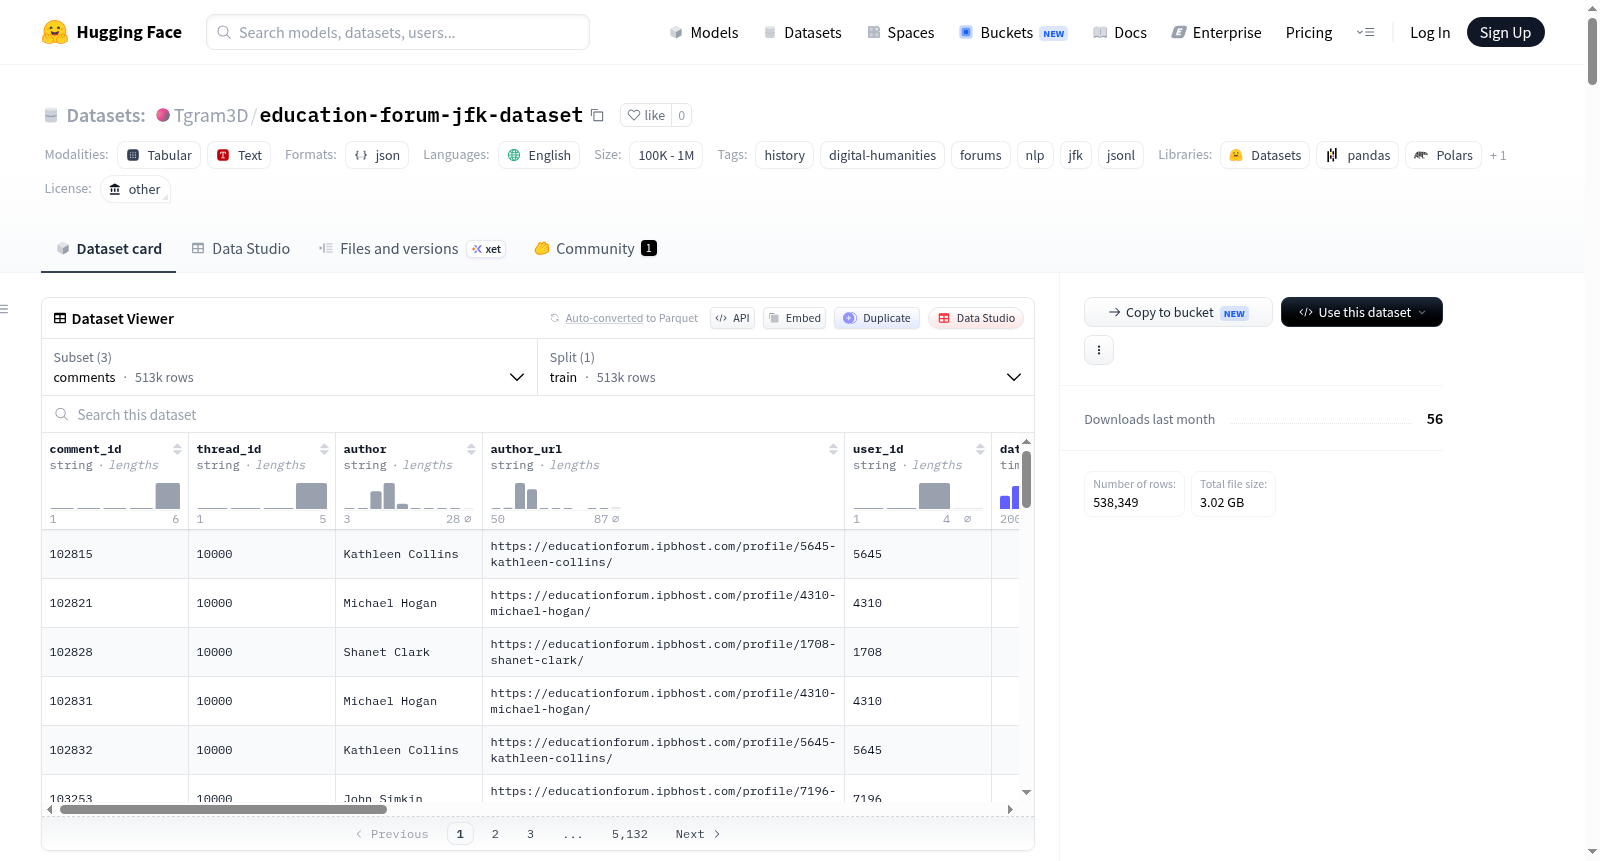Open the like count showing 0
Viewport: 1600px width, 861px height.
click(x=682, y=115)
